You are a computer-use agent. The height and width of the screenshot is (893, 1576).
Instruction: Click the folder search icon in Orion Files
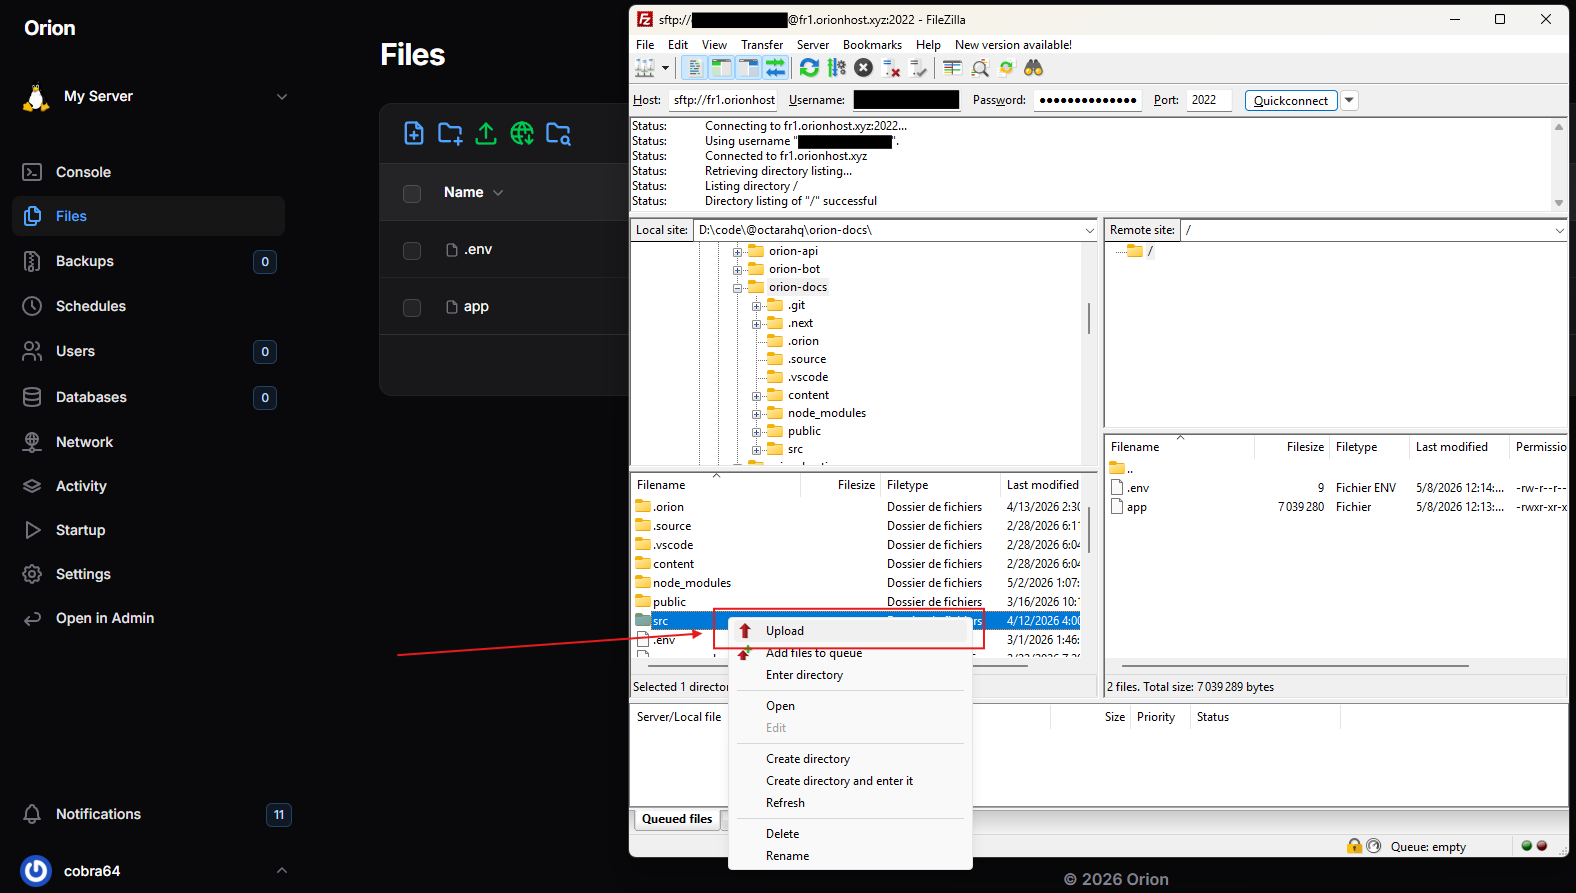[x=558, y=133]
